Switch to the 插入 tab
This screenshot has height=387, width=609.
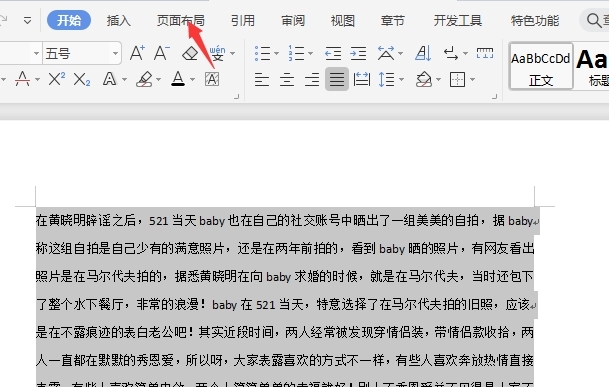[x=118, y=20]
